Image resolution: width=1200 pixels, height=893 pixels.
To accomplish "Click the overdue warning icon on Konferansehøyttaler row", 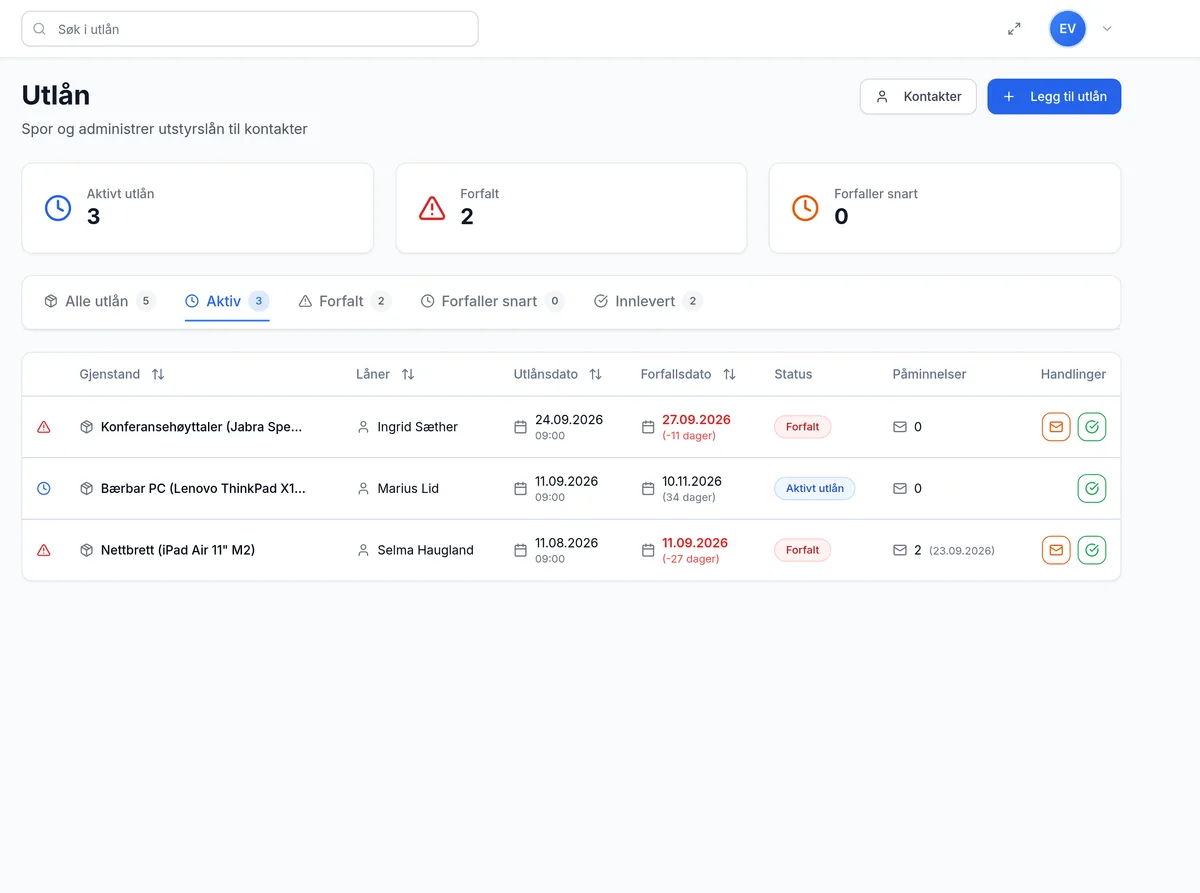I will coord(44,427).
